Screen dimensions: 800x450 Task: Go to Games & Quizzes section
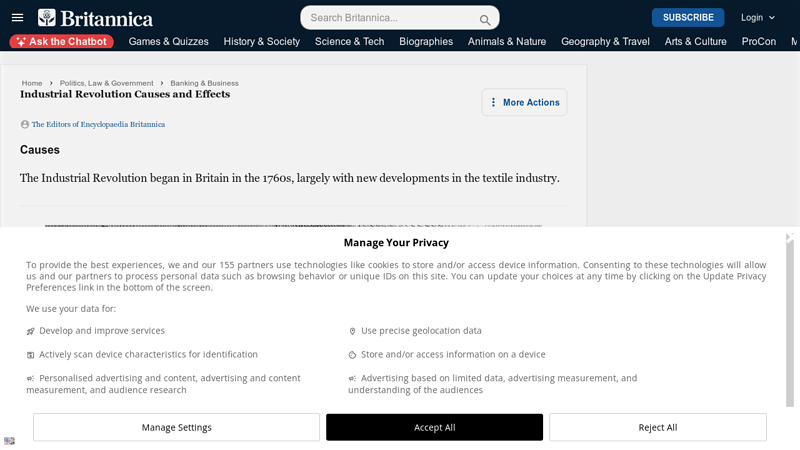click(169, 42)
